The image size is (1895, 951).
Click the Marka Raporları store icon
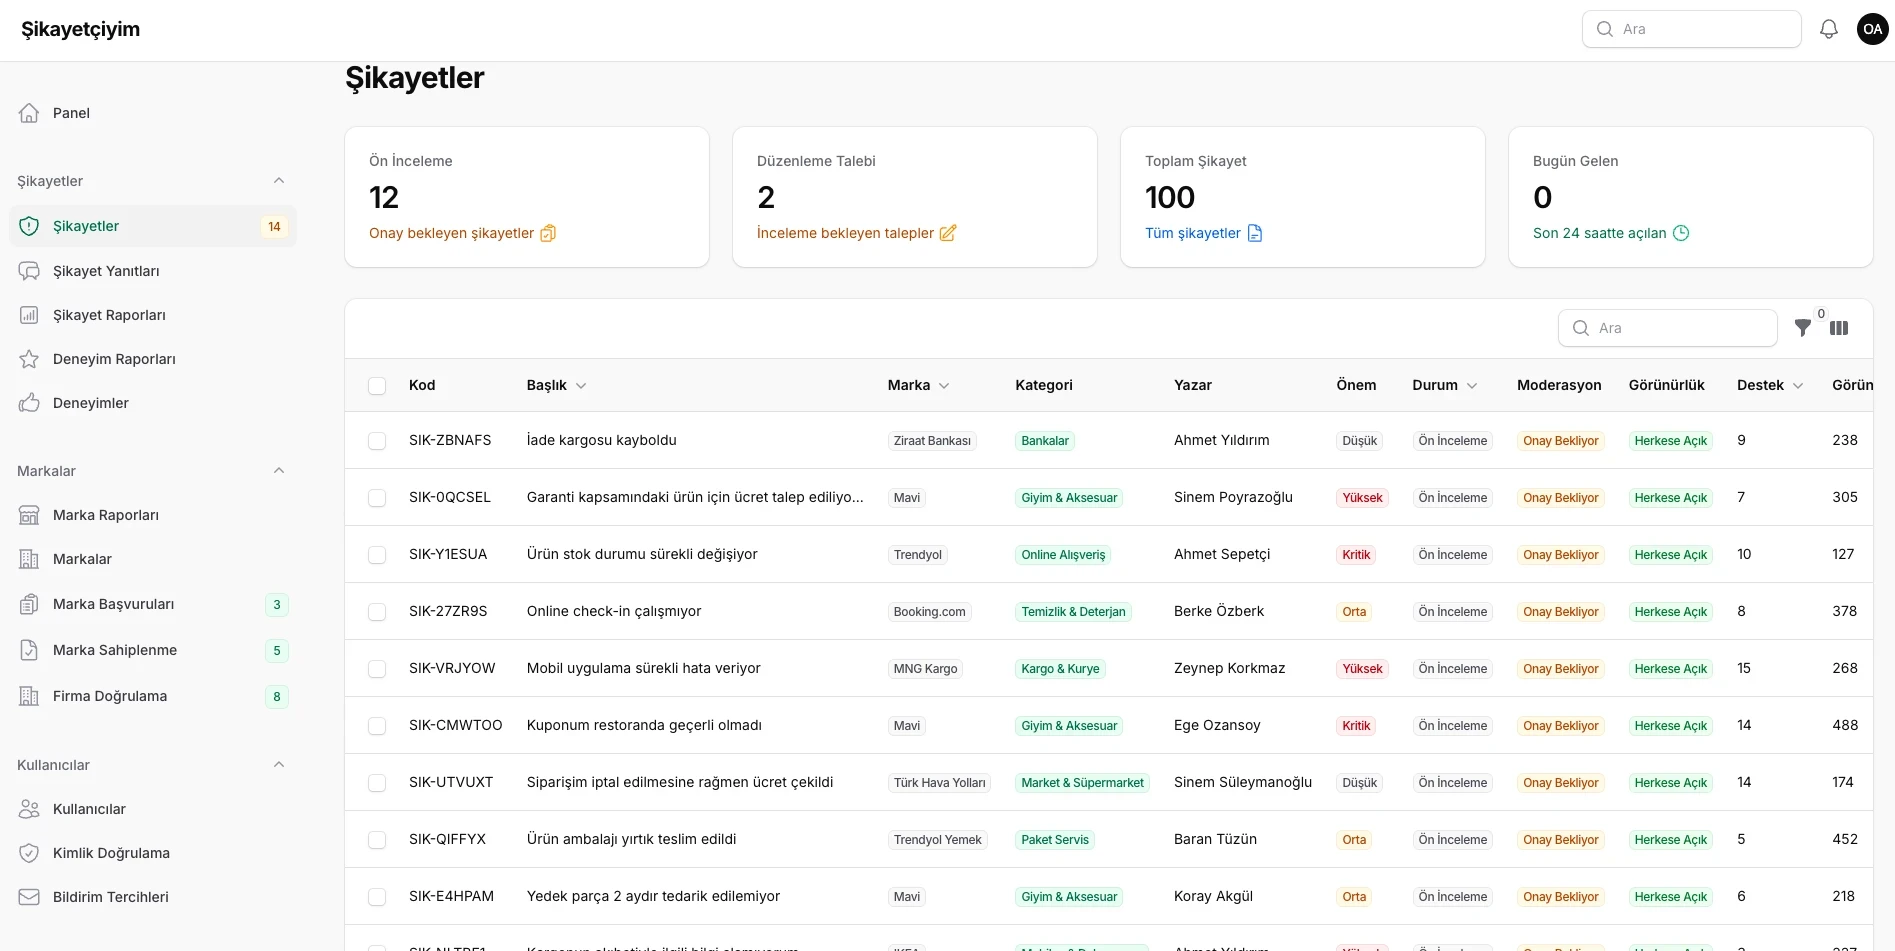29,515
